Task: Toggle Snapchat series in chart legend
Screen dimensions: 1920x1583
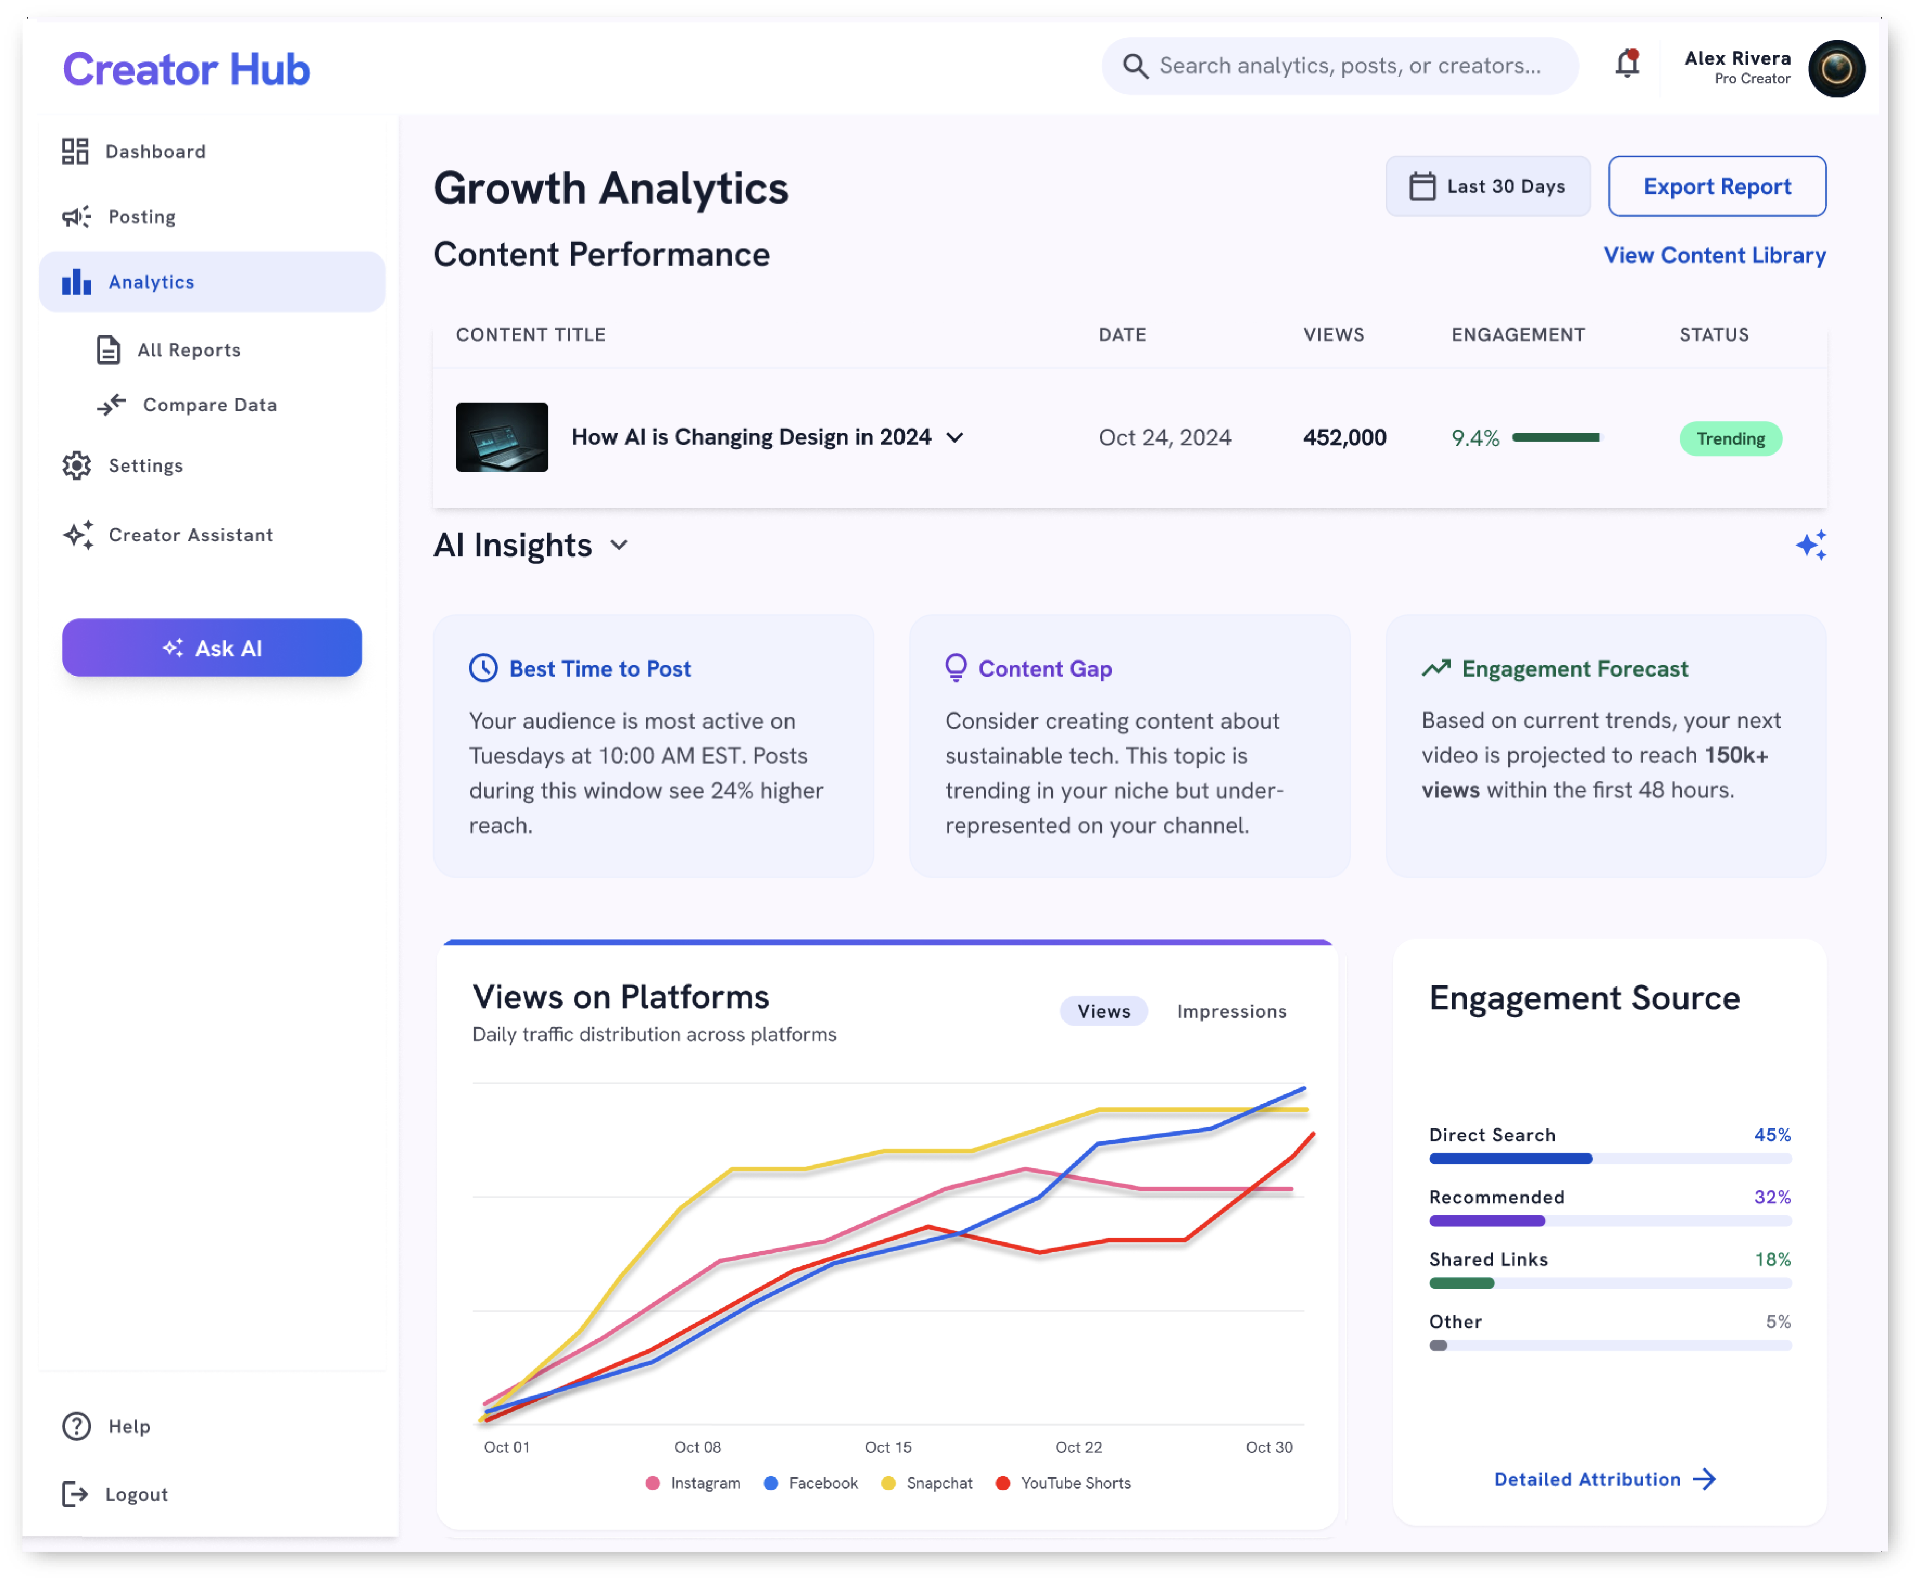Action: pyautogui.click(x=927, y=1483)
